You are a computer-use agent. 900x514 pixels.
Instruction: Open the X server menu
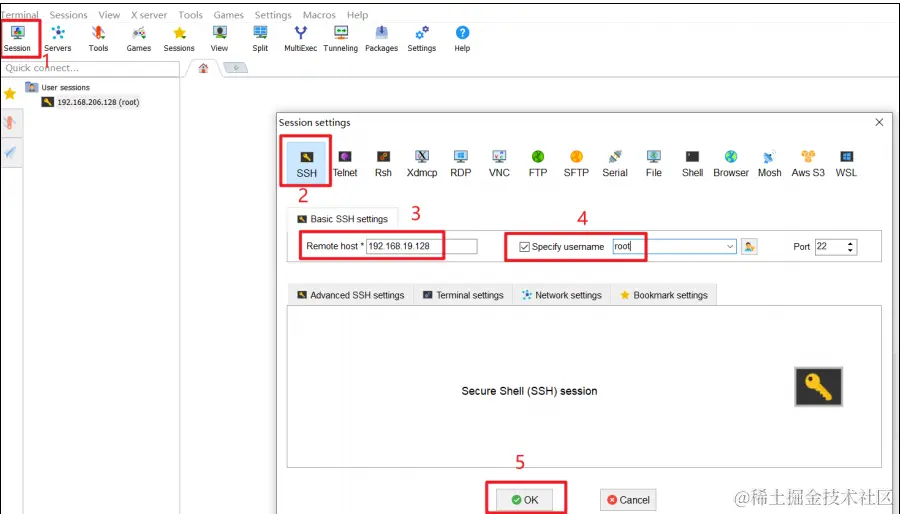click(x=149, y=15)
